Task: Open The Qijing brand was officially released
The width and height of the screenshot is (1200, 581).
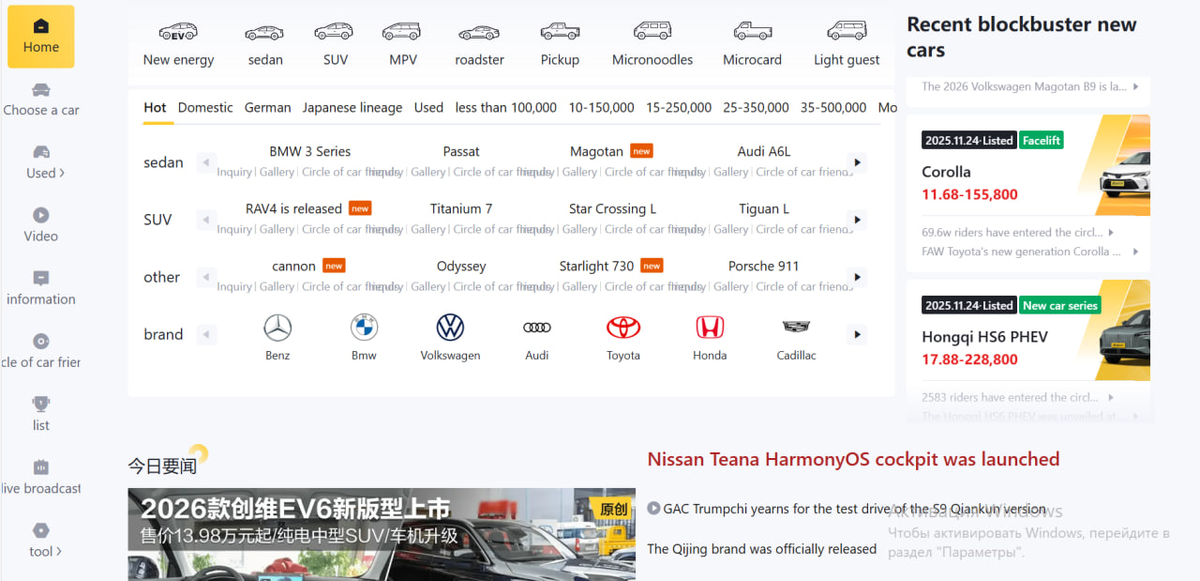Action: [x=762, y=549]
